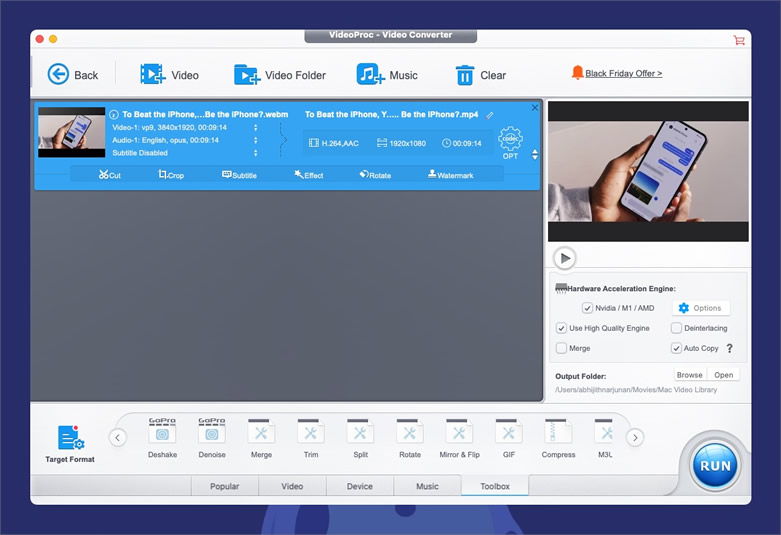The image size is (781, 535).
Task: Reorder item with up-down arrows
Action: coord(535,154)
